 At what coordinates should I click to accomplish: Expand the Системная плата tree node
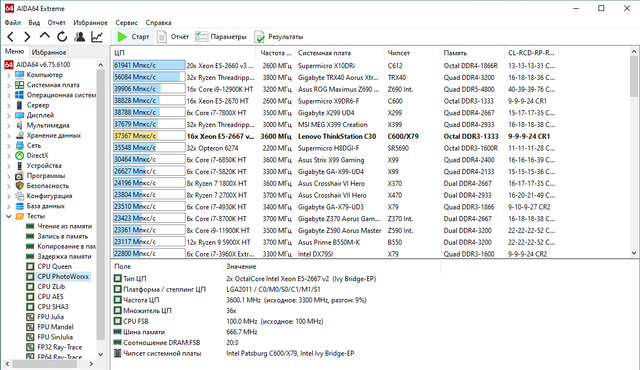point(9,85)
